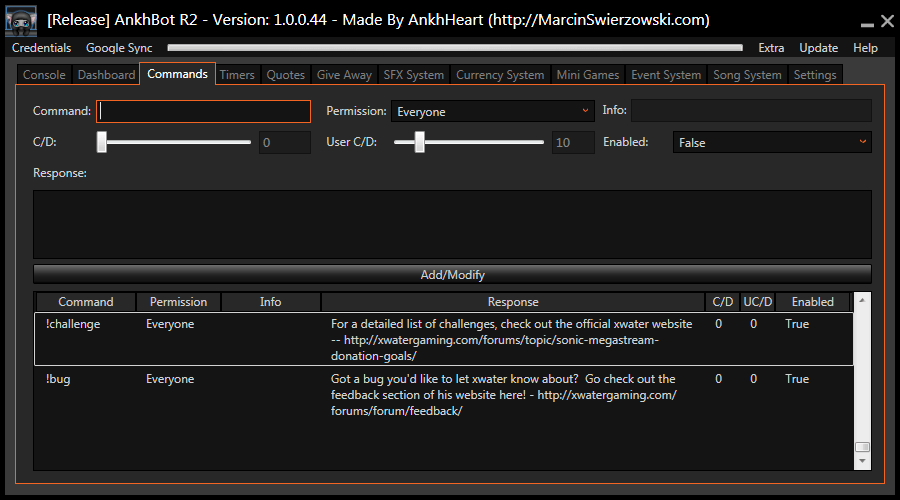Focus the Command input field
The image size is (900, 500).
[204, 111]
